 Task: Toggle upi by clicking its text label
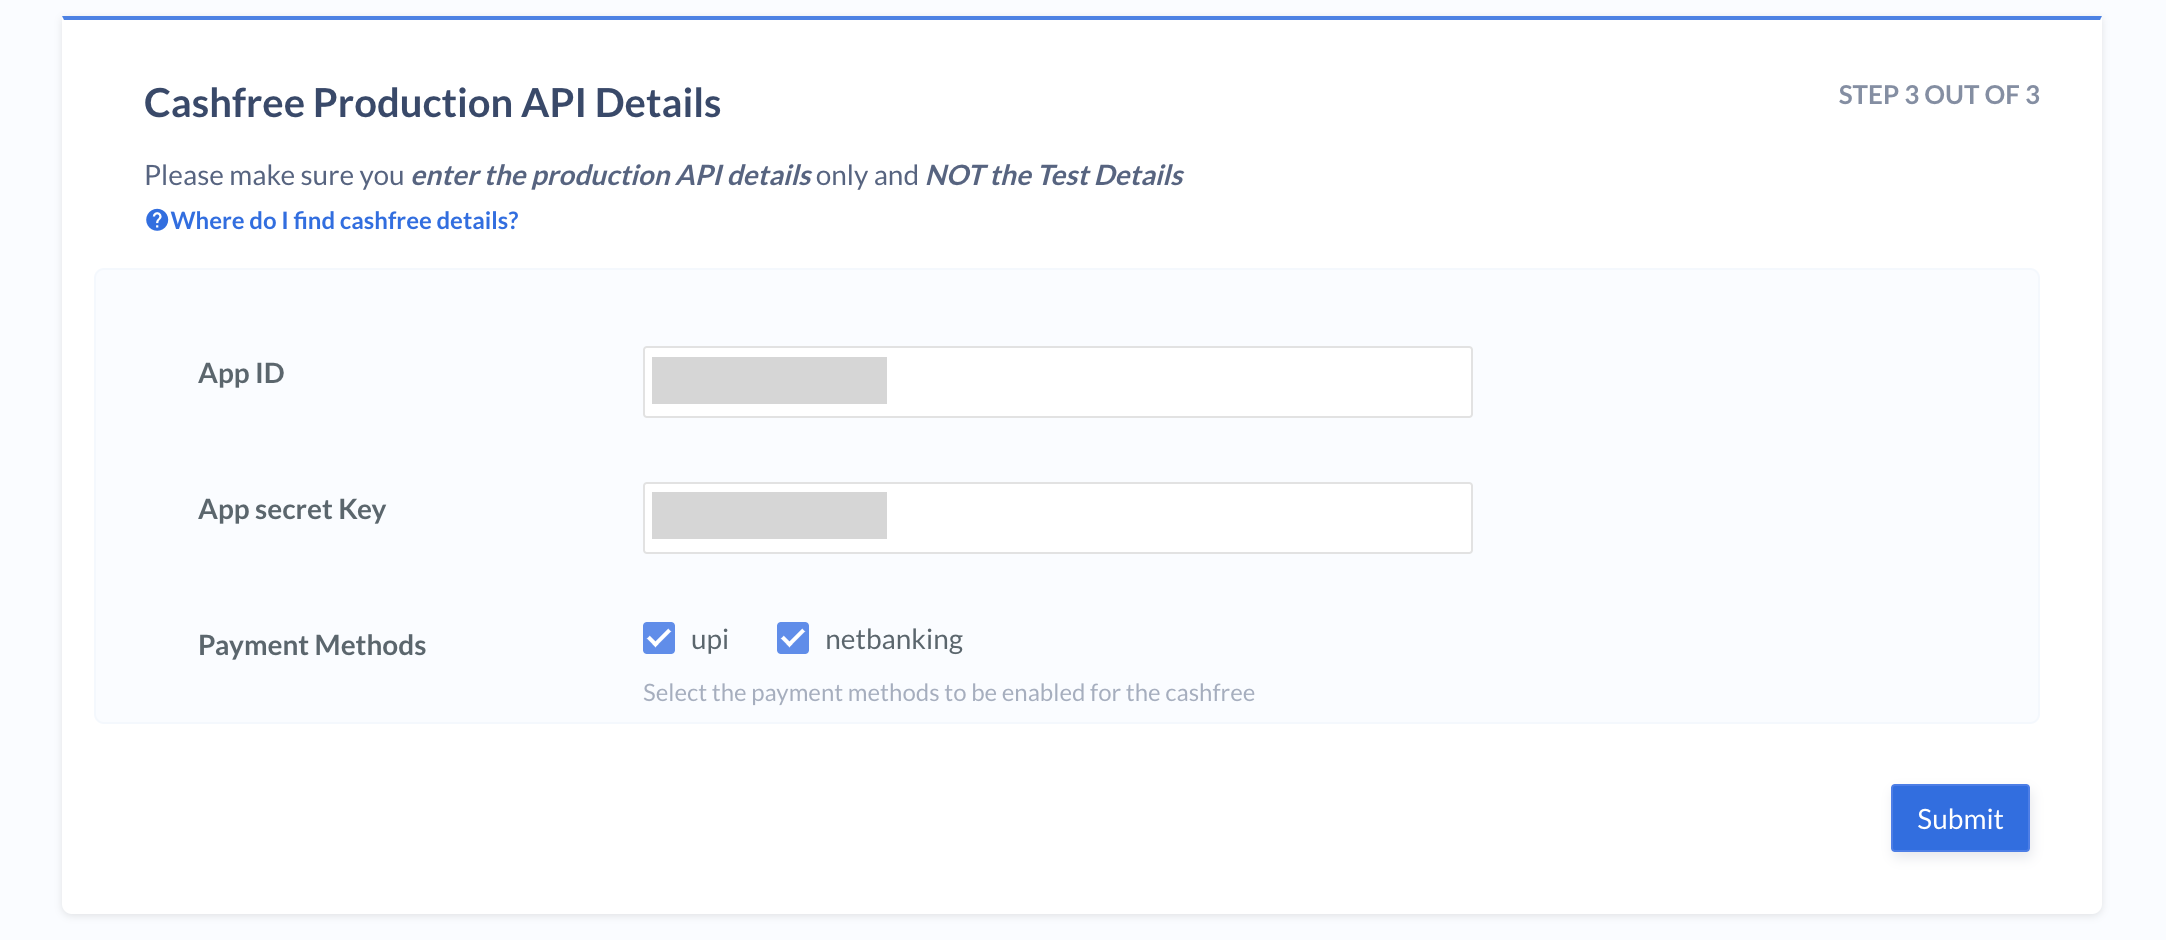click(x=710, y=640)
